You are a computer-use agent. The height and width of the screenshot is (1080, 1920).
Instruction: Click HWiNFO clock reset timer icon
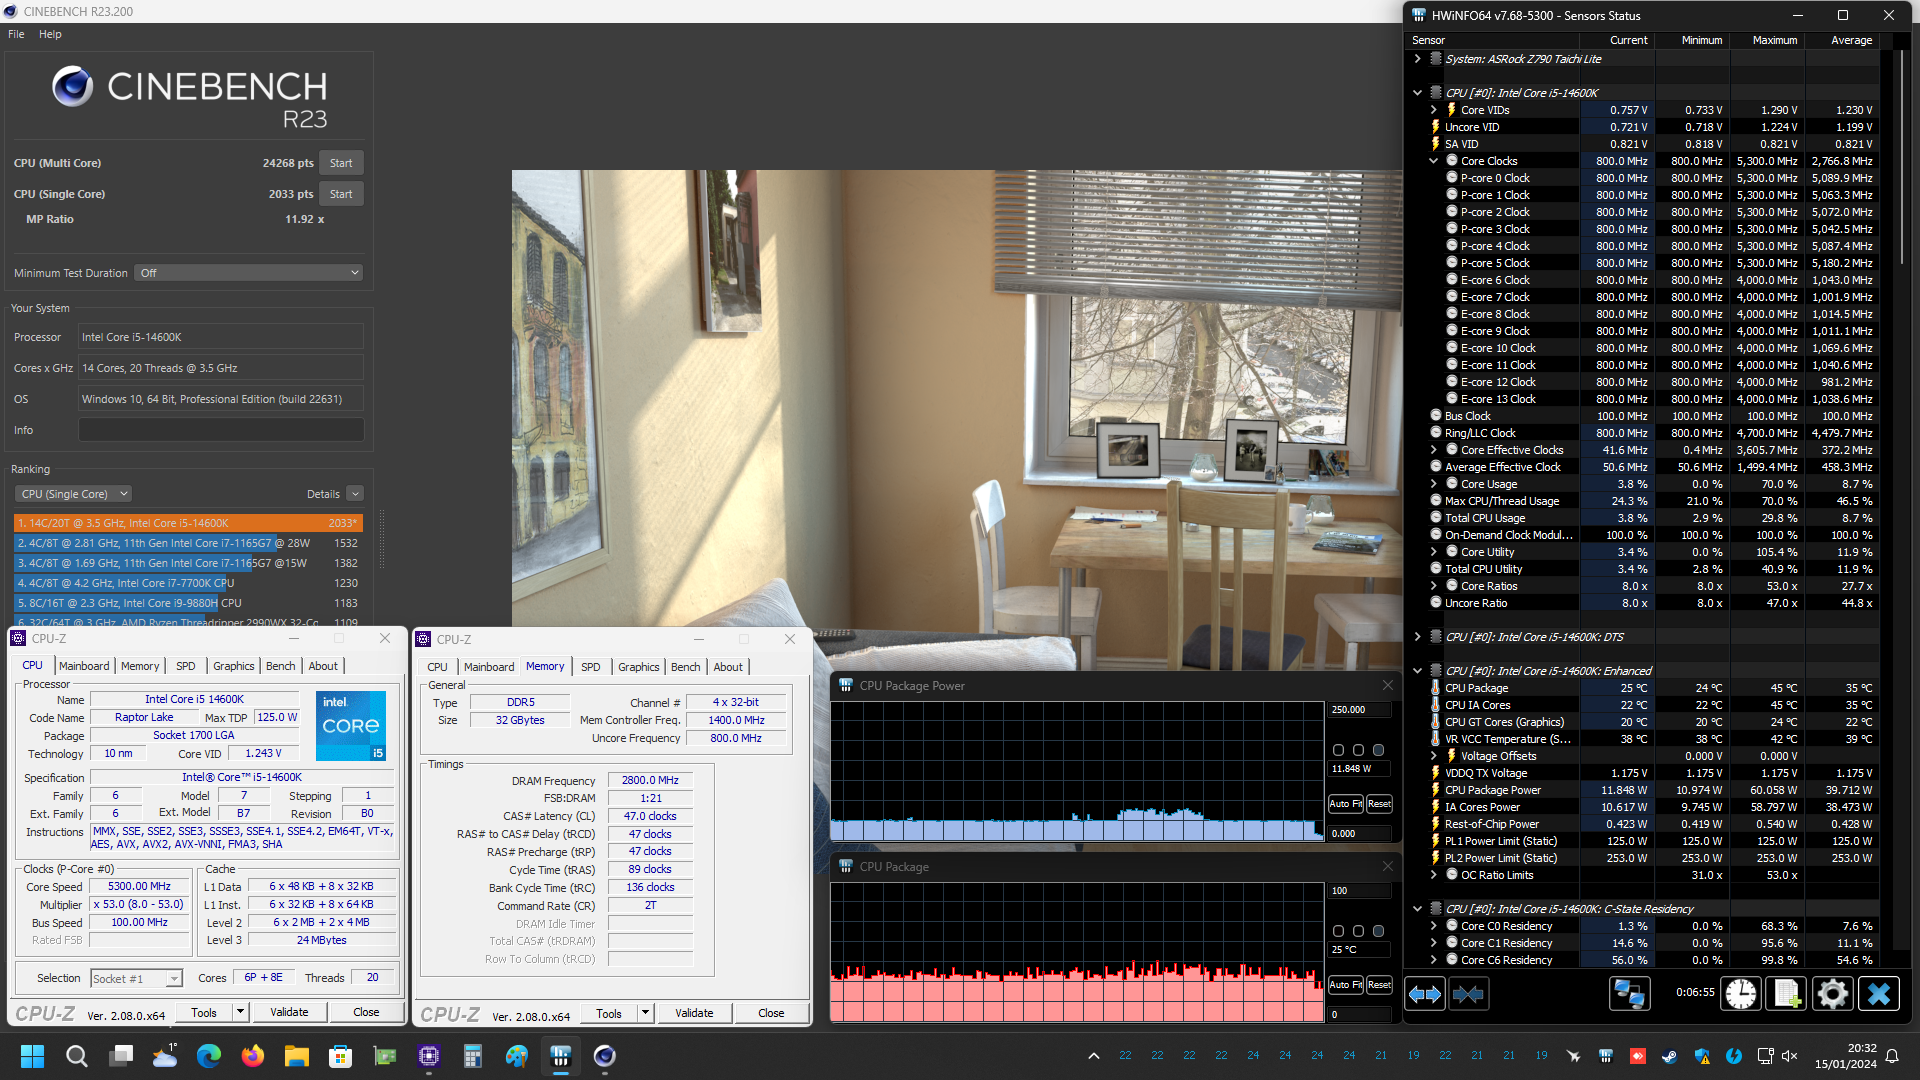1741,994
